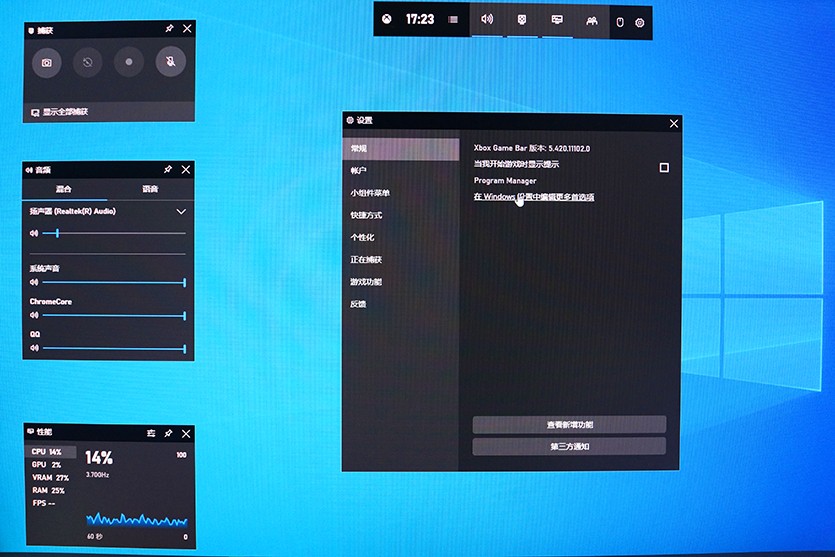Screen dimensions: 835x557
Task: Mute the QQ app volume
Action: [x=34, y=348]
